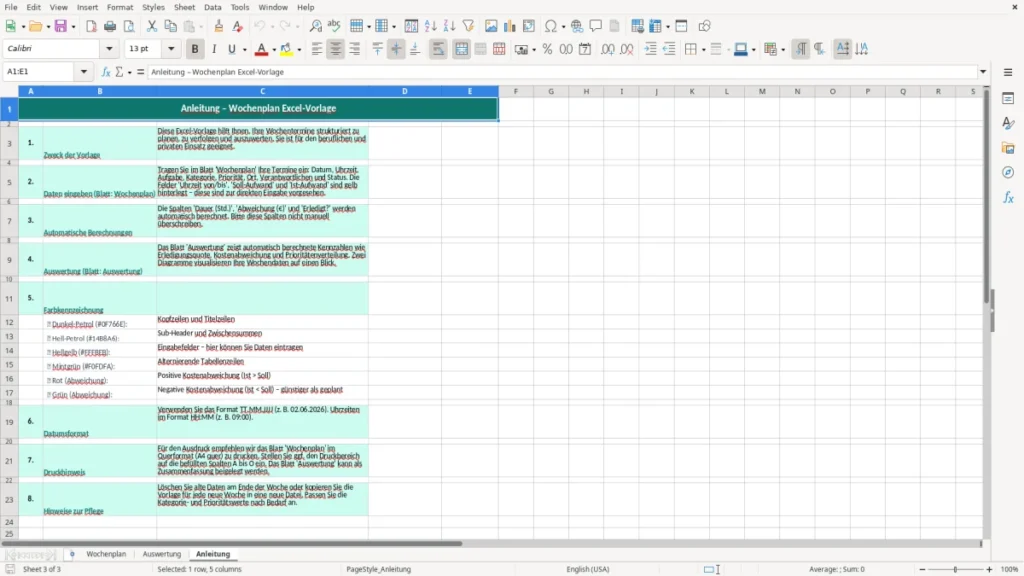Viewport: 1024px width, 576px height.
Task: Click the Print icon
Action: (x=110, y=26)
